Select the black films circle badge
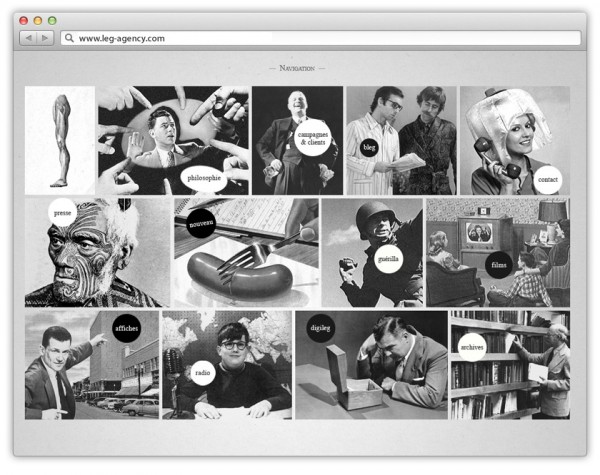 click(x=499, y=265)
